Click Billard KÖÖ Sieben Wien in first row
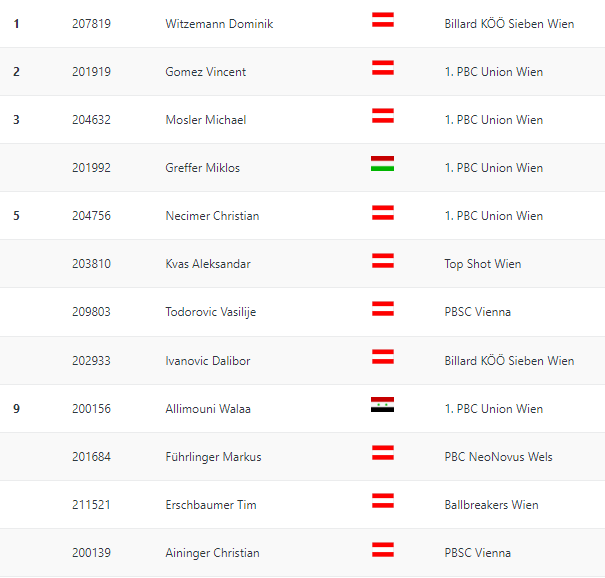The width and height of the screenshot is (605, 578). [x=509, y=24]
